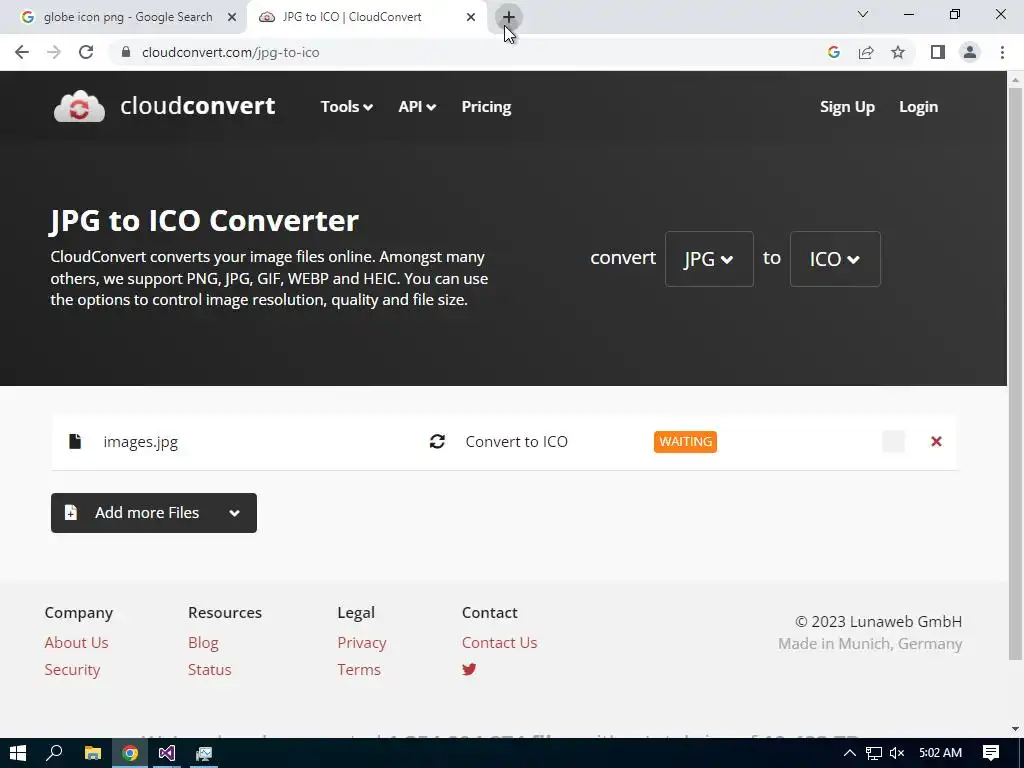Click the images.jpg file name
Screen dimensions: 1024x768
140,442
